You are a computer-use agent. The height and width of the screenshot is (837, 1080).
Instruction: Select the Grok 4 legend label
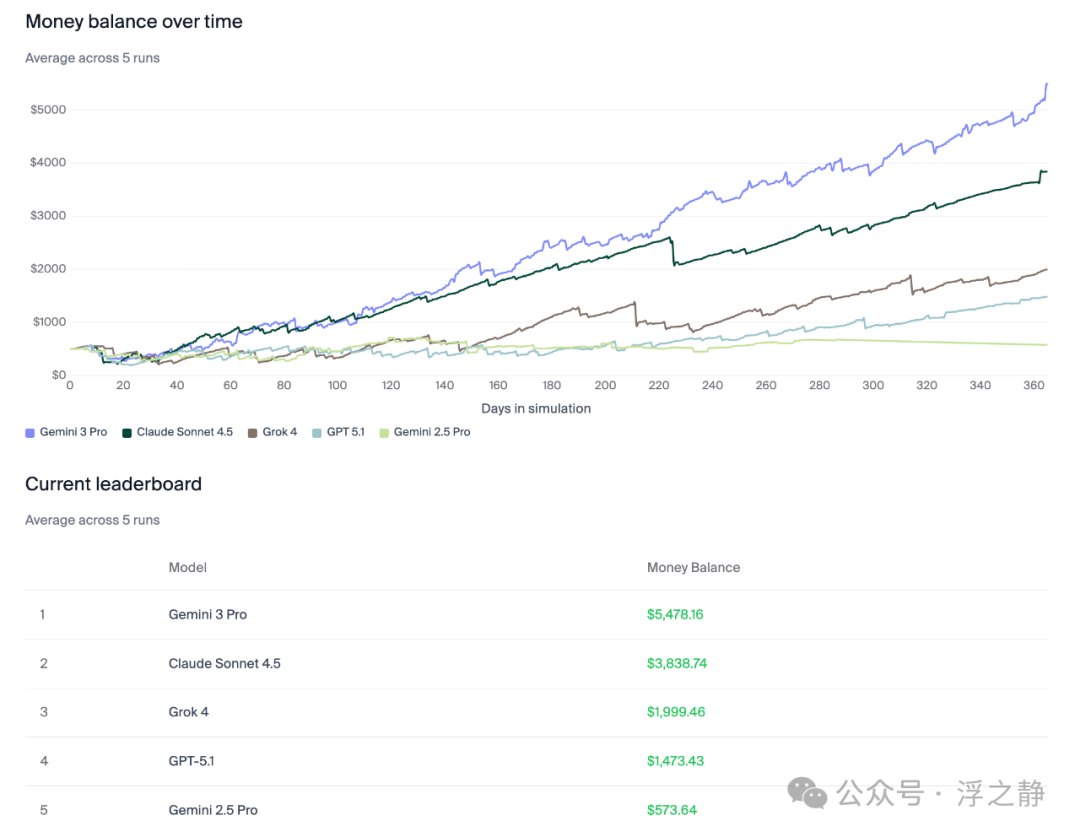(x=280, y=432)
